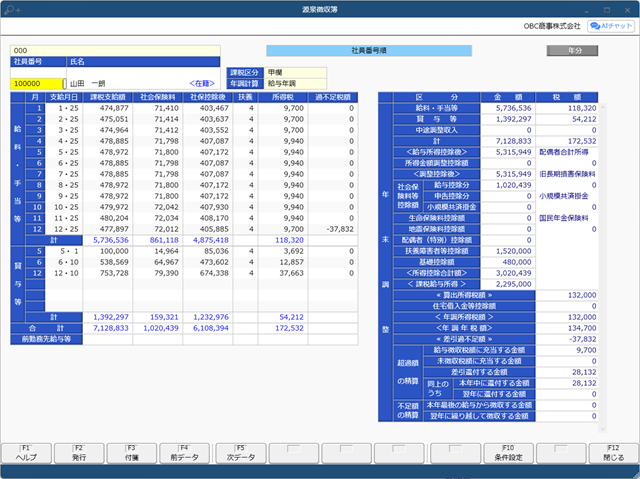The image size is (640, 479).
Task: Click the 配偶者(特別)控除額 row label
Action: [x=436, y=240]
